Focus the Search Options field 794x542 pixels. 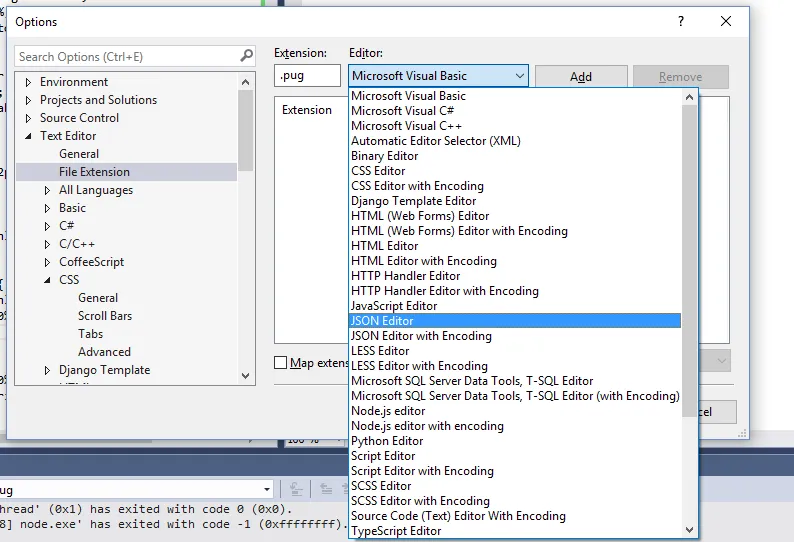click(127, 56)
